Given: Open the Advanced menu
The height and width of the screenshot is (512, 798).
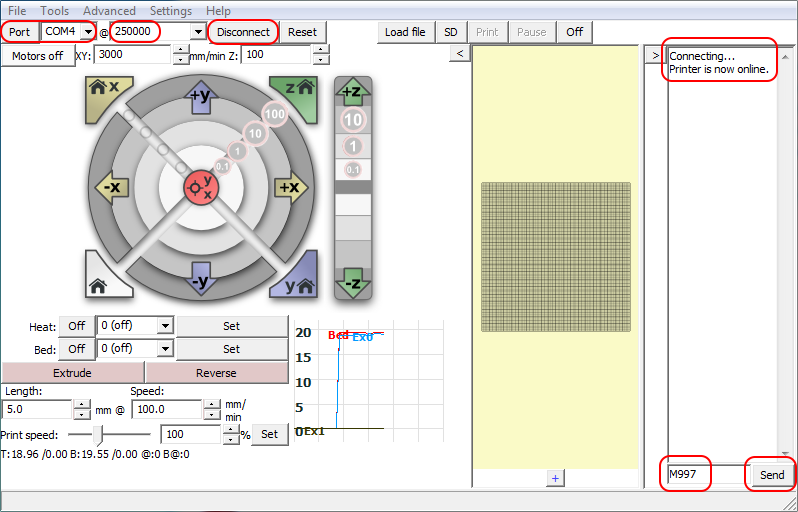Looking at the screenshot, I should tap(109, 11).
